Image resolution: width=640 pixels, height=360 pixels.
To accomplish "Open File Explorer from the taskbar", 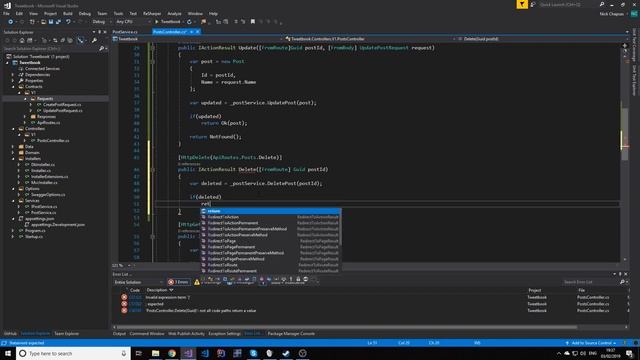I will (x=155, y=353).
